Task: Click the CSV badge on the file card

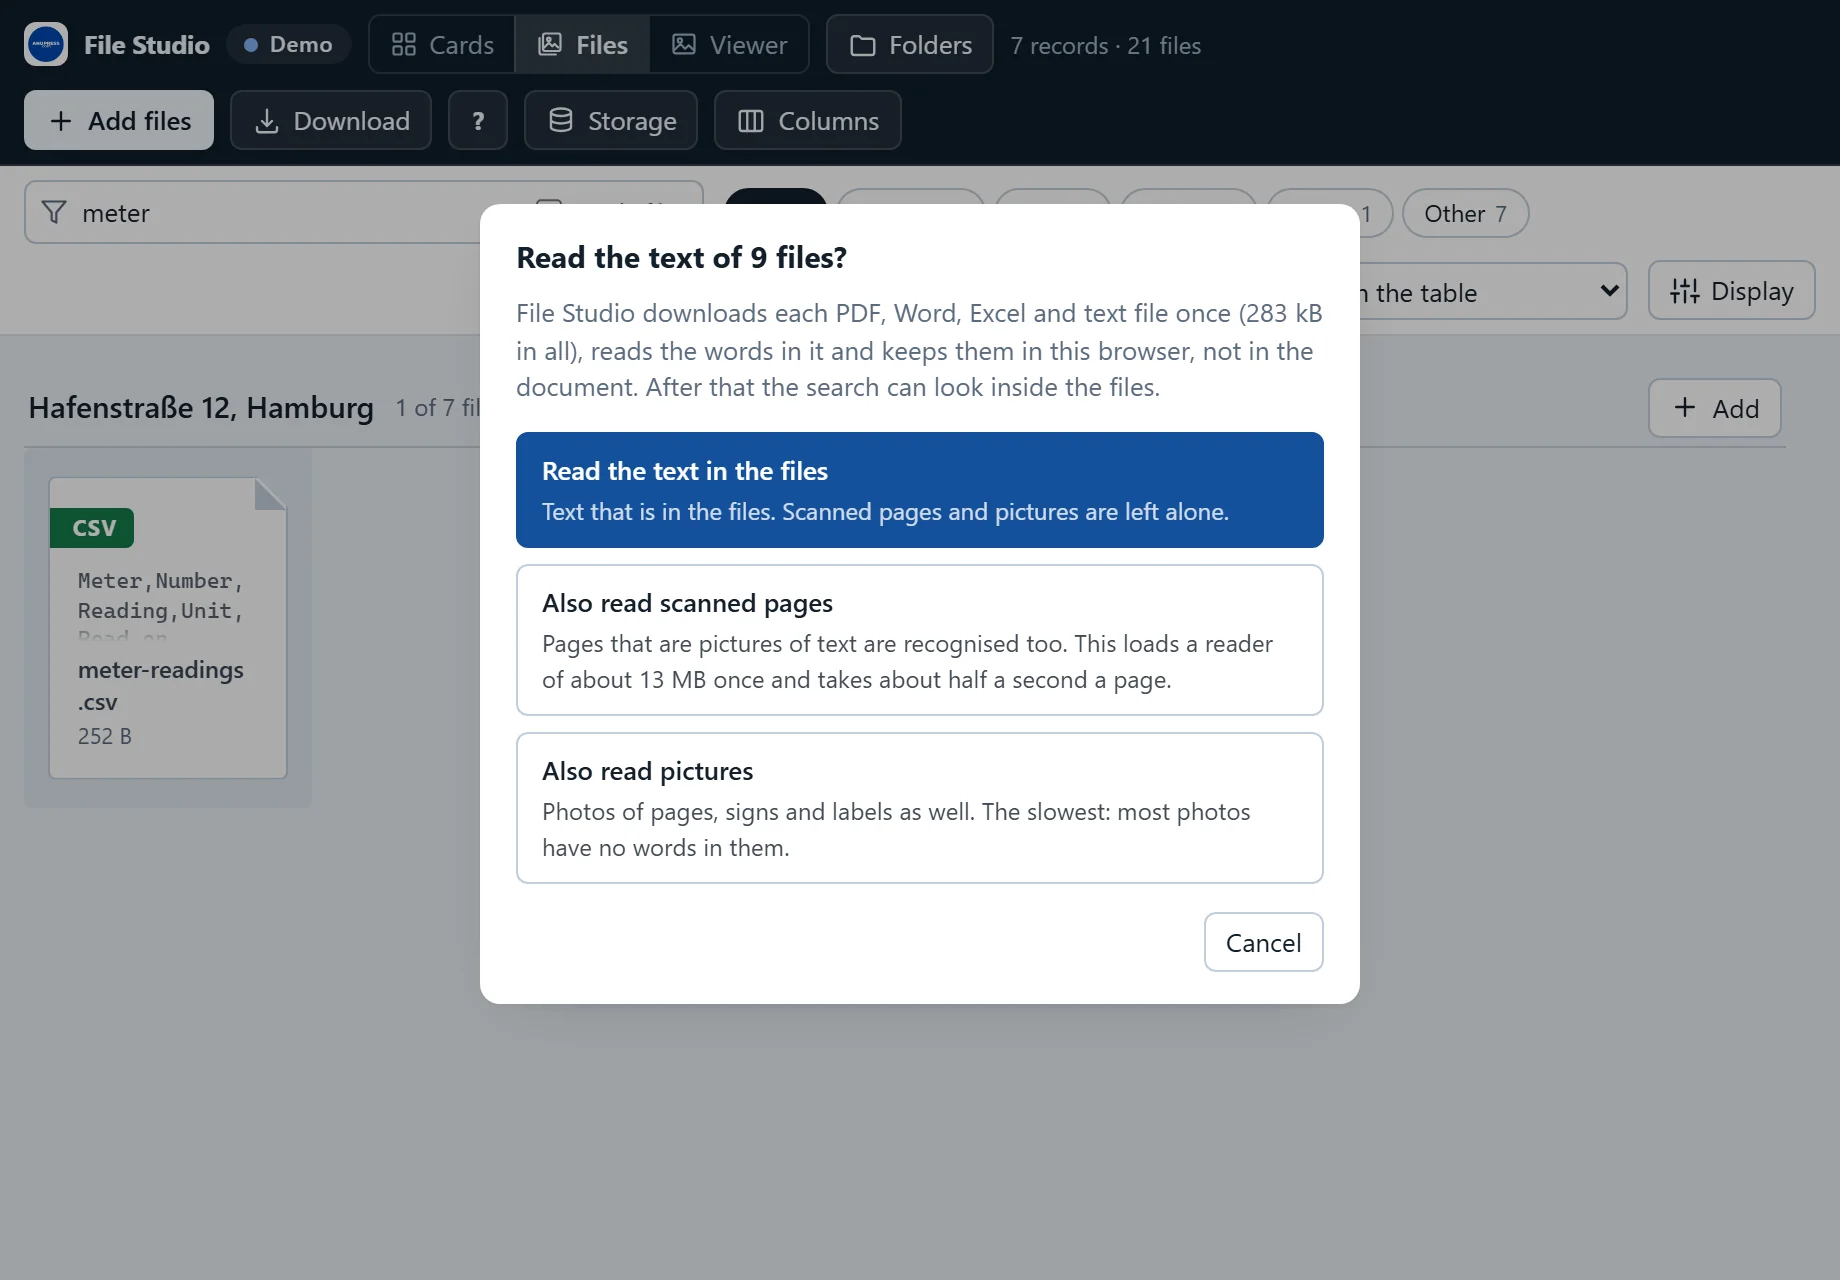Action: coord(93,527)
